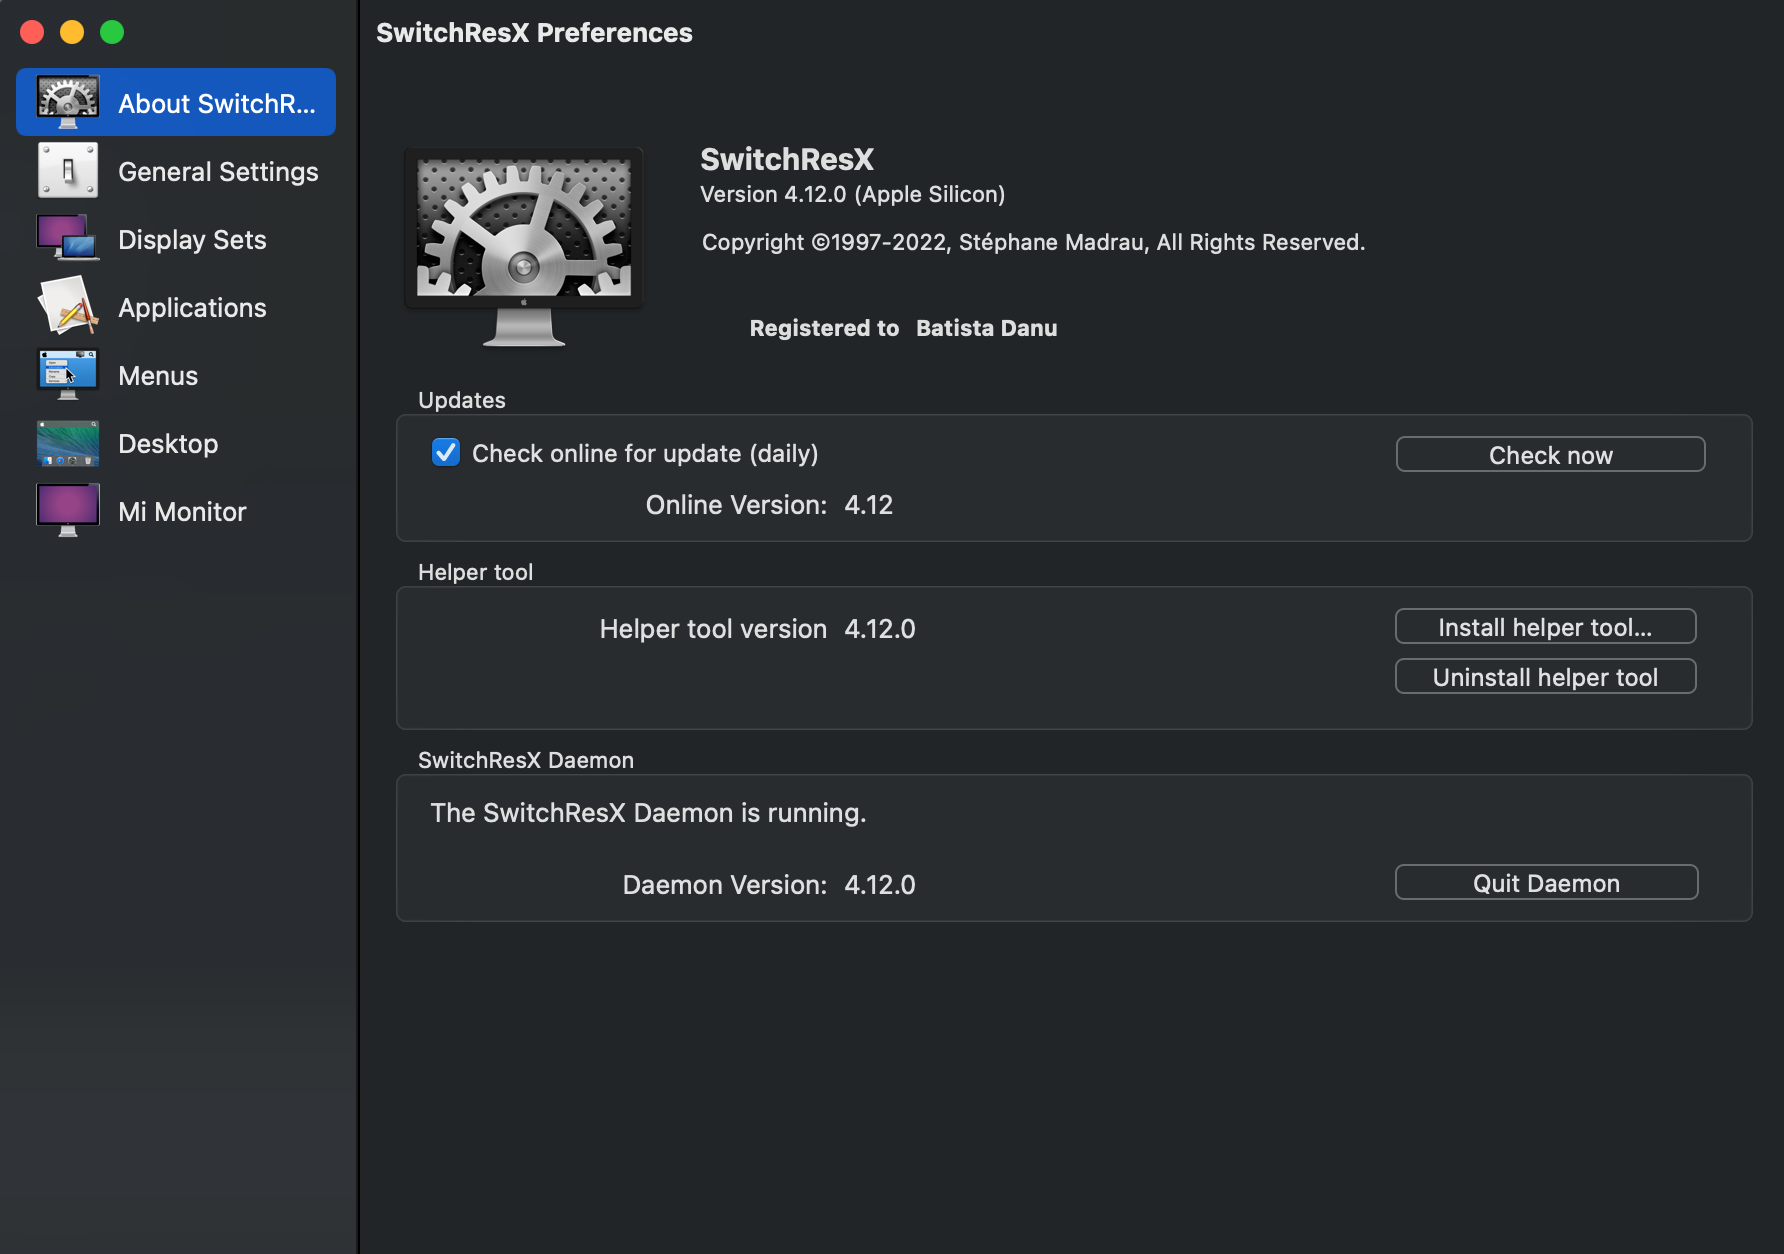Switch to the Display Sets section
Screen dimensions: 1784x1254
coord(191,239)
